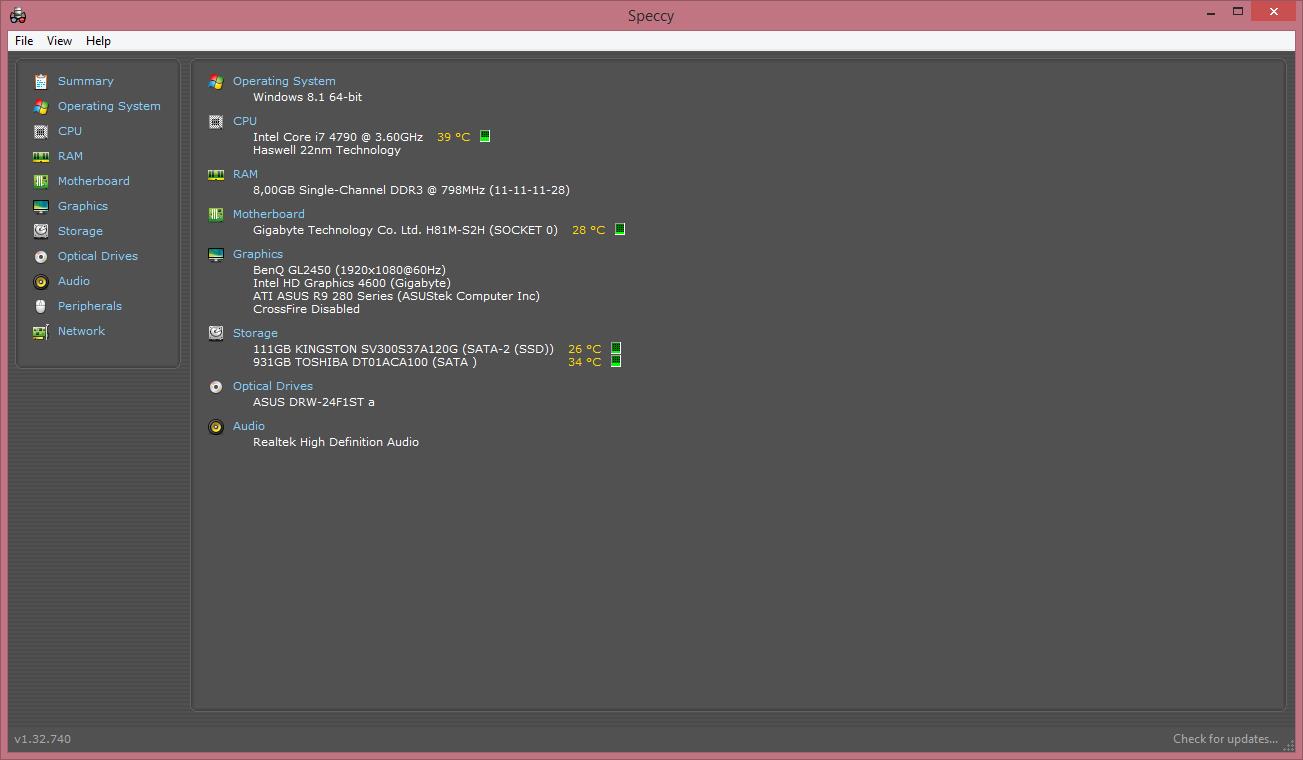This screenshot has width=1303, height=760.
Task: Open the Audio sidebar section
Action: pyautogui.click(x=74, y=281)
